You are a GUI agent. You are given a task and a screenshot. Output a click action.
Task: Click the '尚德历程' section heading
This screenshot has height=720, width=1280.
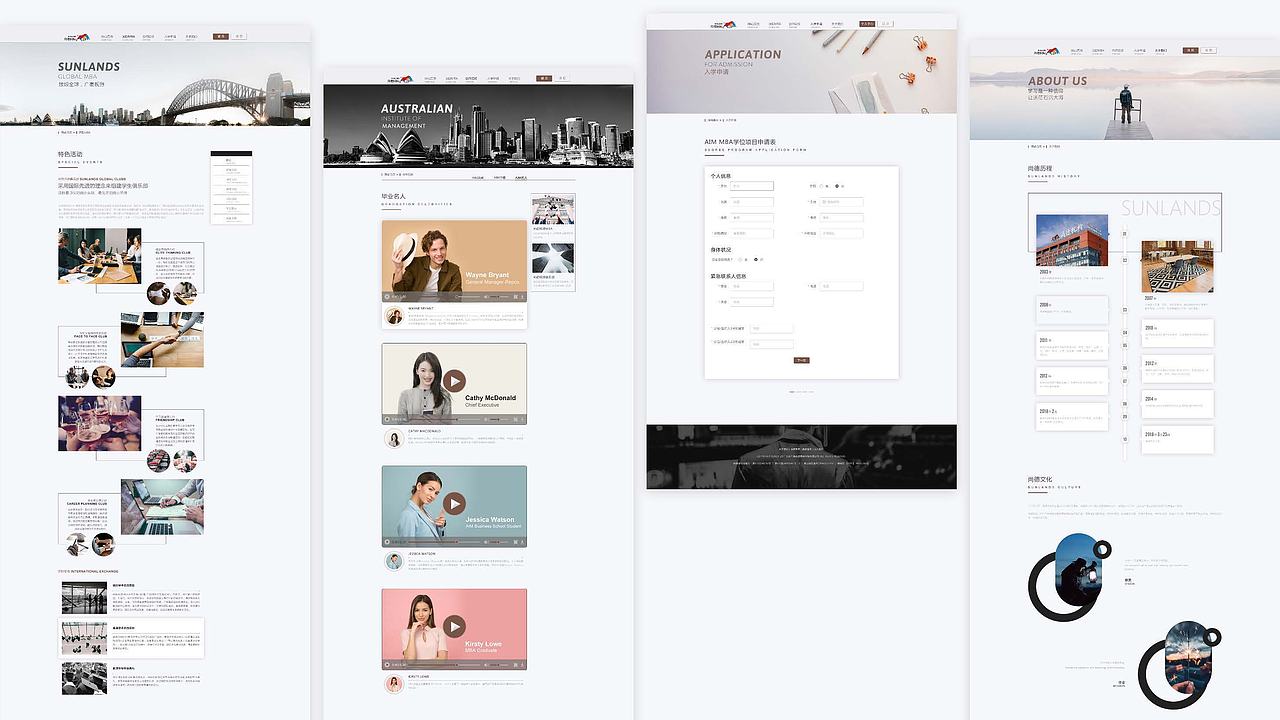point(1040,168)
